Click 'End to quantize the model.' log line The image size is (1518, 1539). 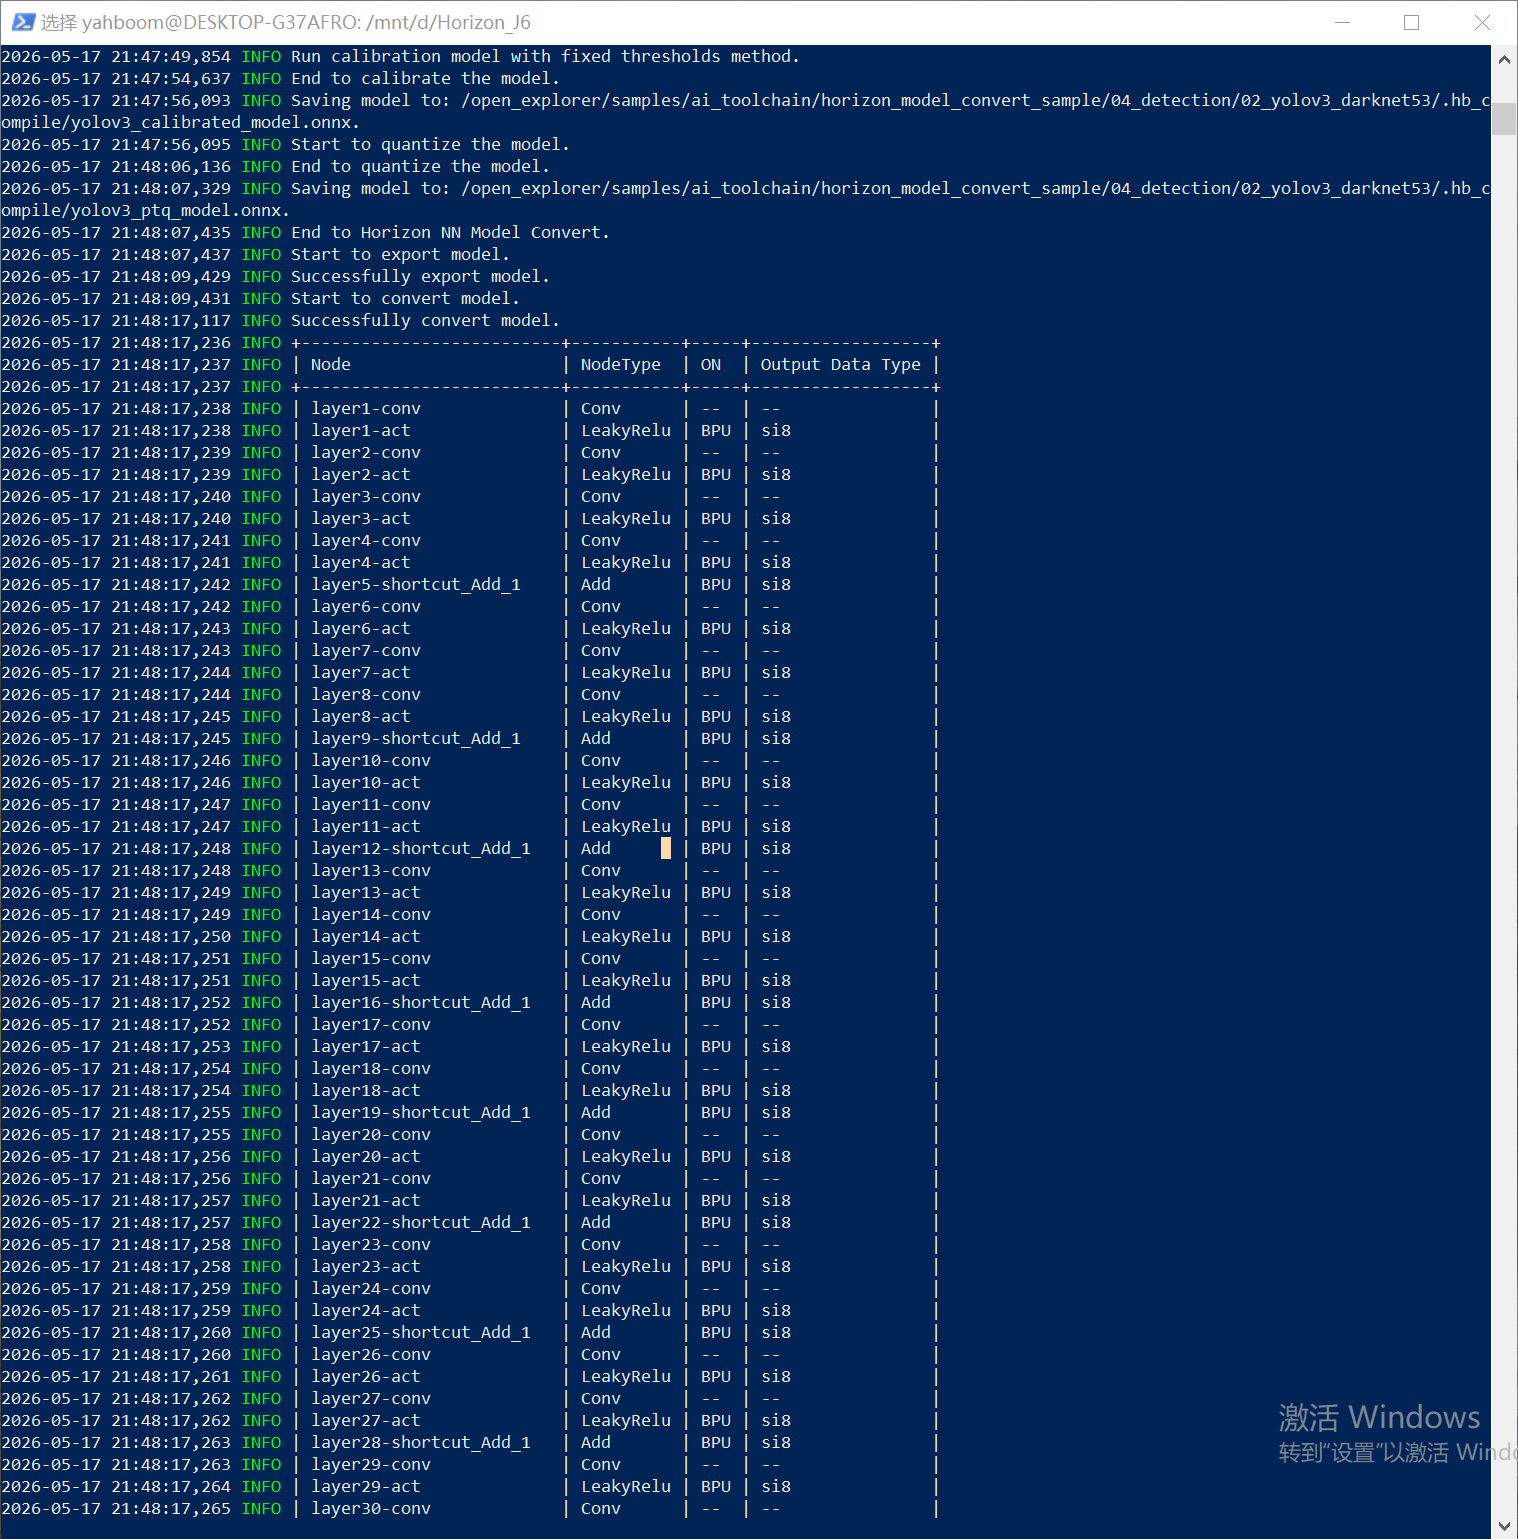tap(421, 166)
